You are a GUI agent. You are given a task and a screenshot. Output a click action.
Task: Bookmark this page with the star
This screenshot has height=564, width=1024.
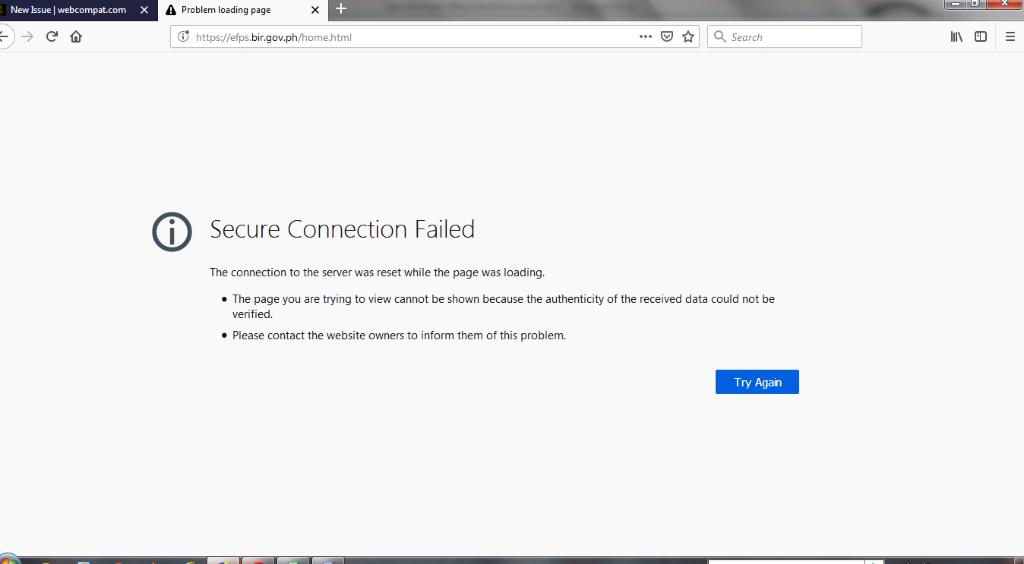688,37
